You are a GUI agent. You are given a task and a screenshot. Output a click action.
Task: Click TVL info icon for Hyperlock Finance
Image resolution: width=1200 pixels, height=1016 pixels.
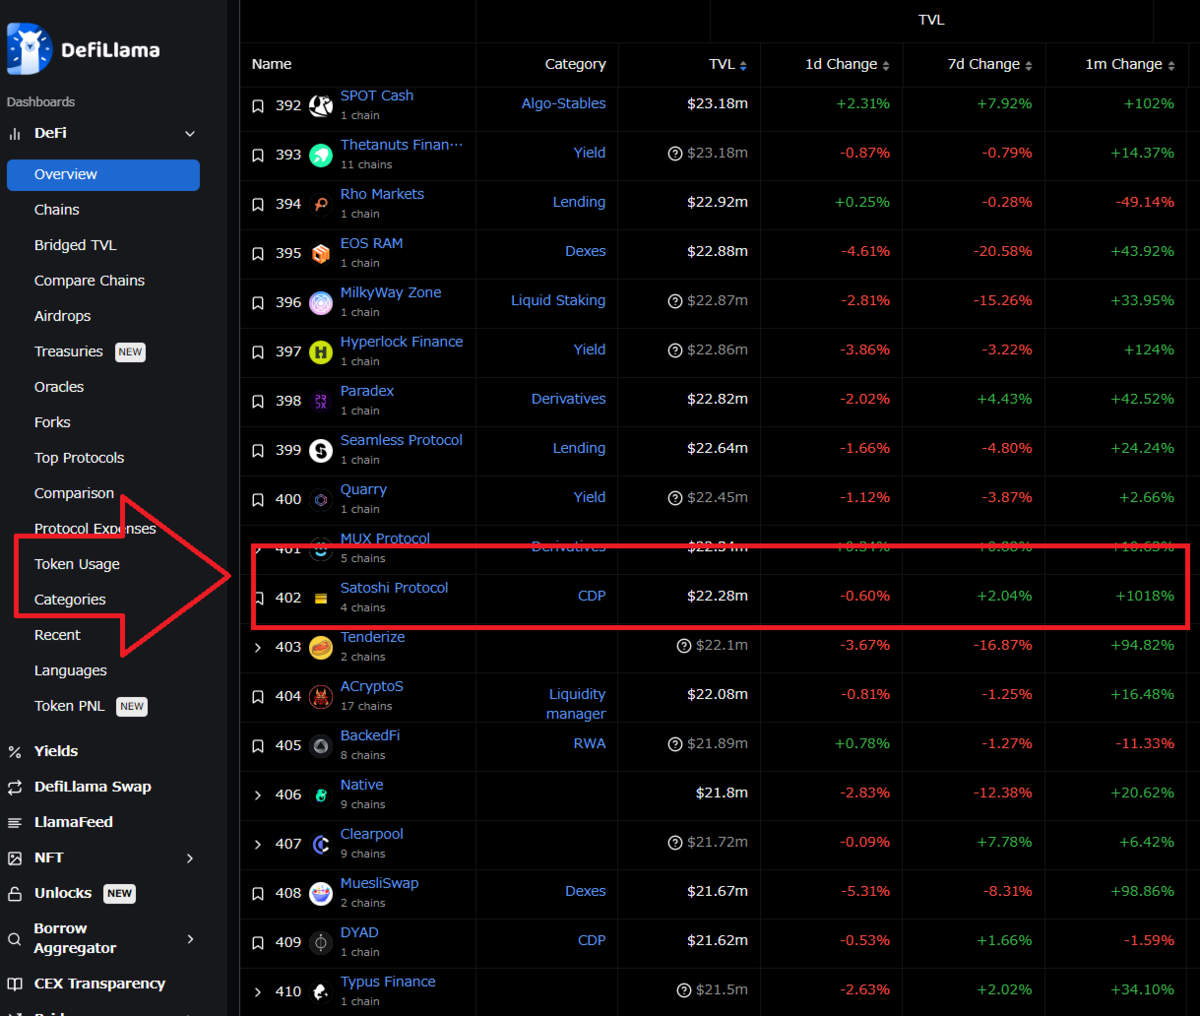[675, 350]
